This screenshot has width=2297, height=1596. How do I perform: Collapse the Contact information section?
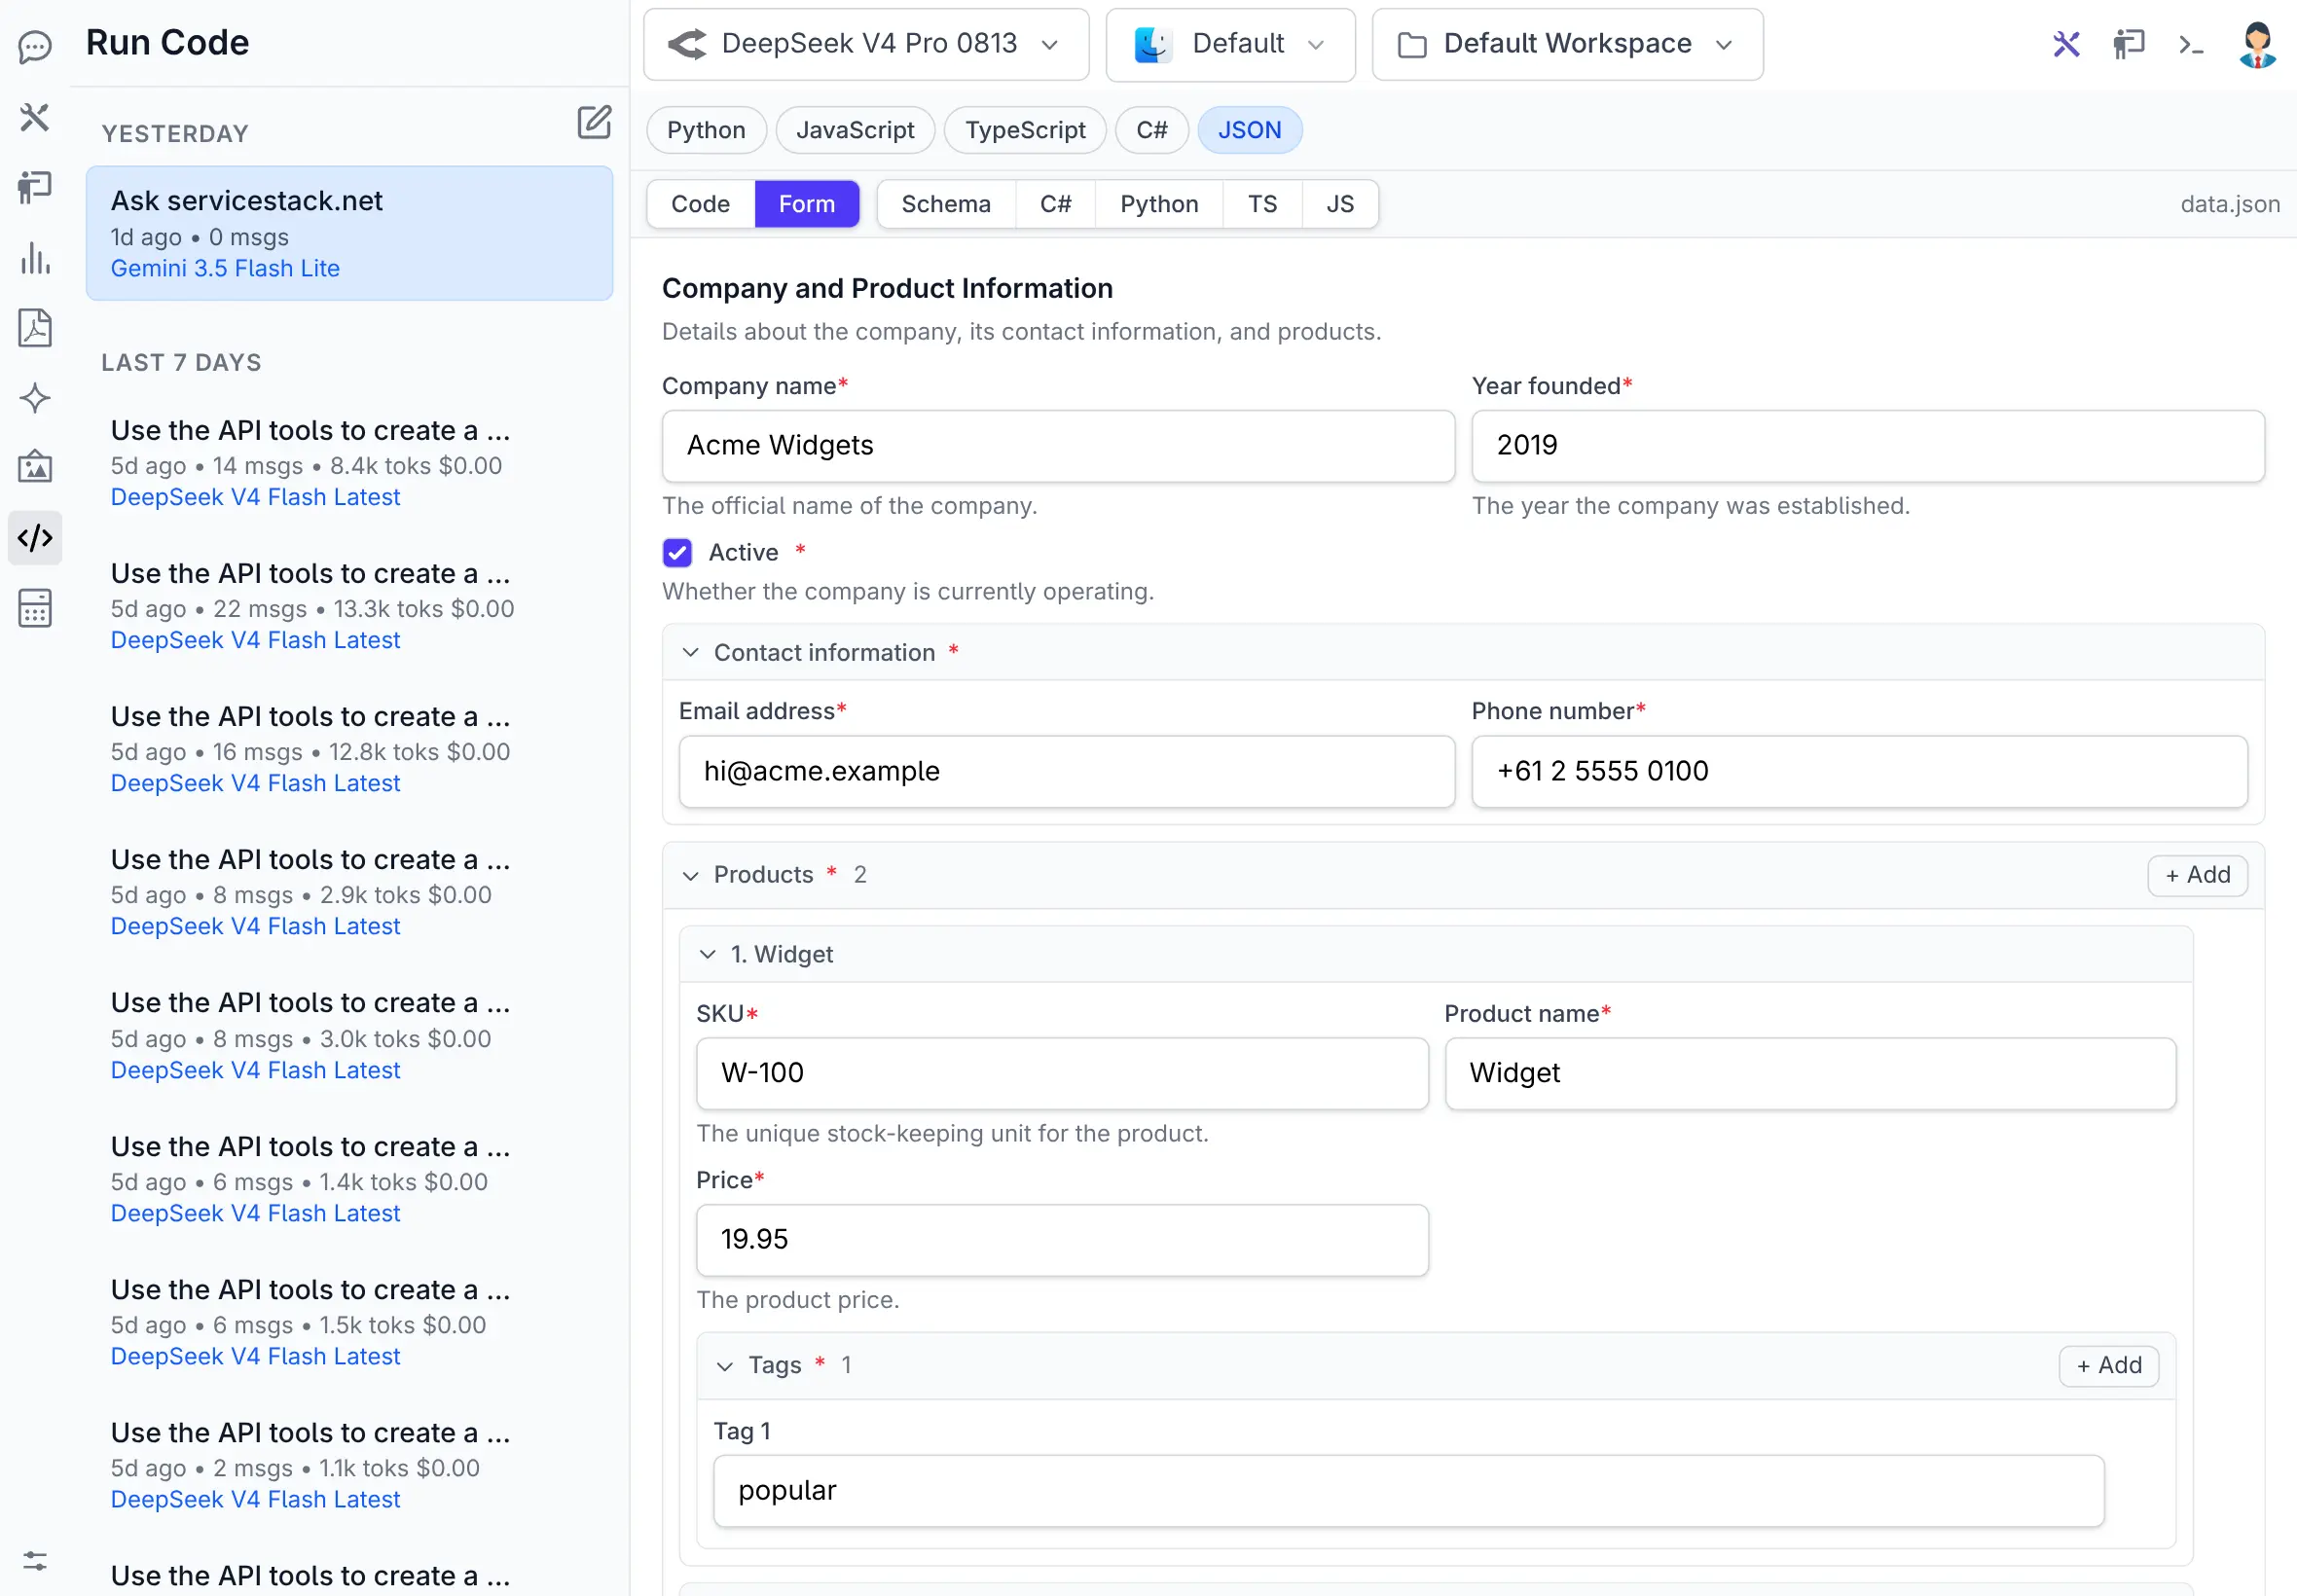(x=690, y=652)
